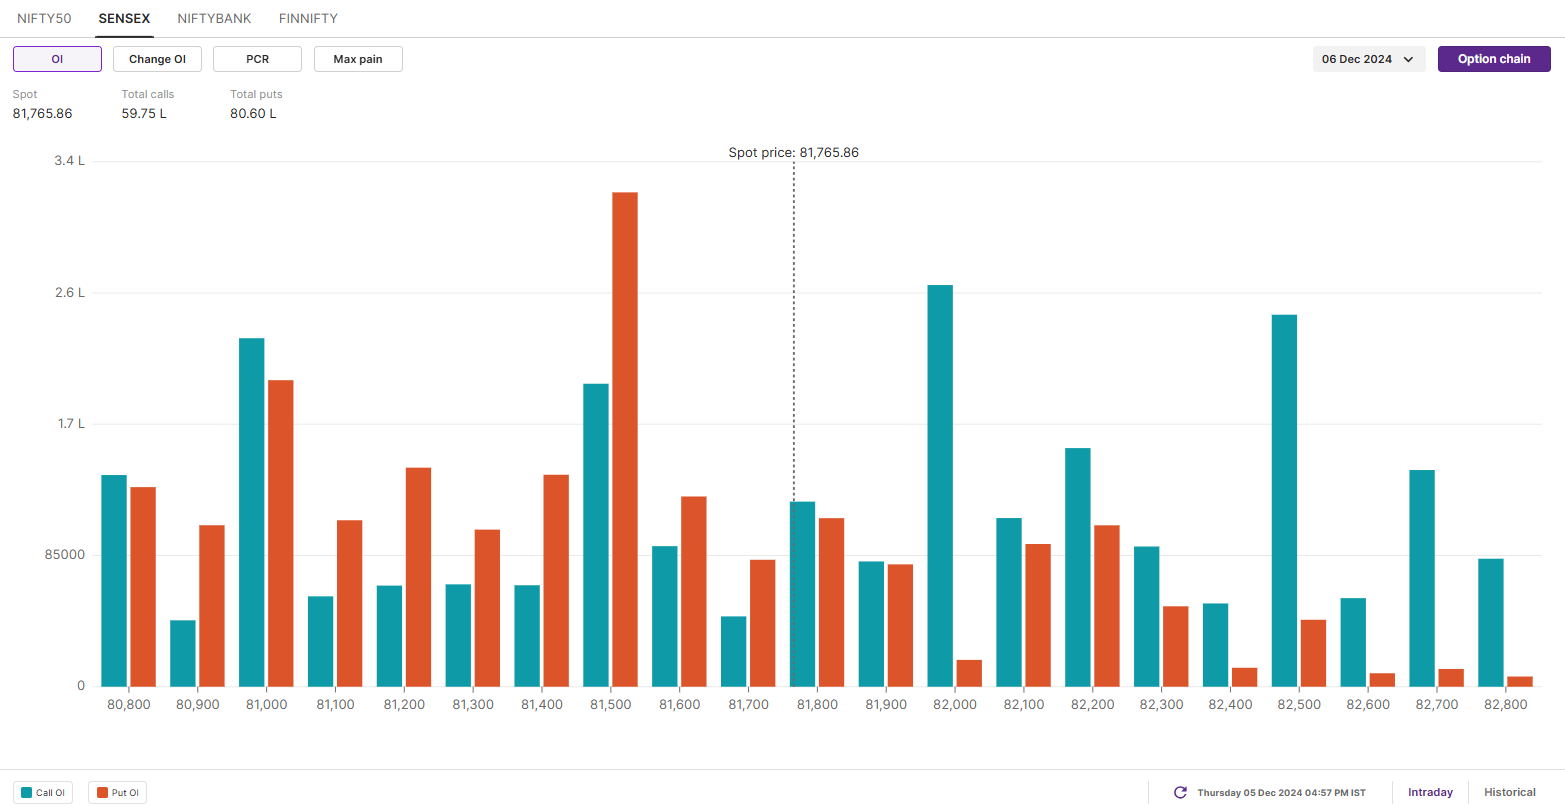Click the Spot price 81,765.86 label
Screen dimensions: 1565x807
[x=794, y=153]
